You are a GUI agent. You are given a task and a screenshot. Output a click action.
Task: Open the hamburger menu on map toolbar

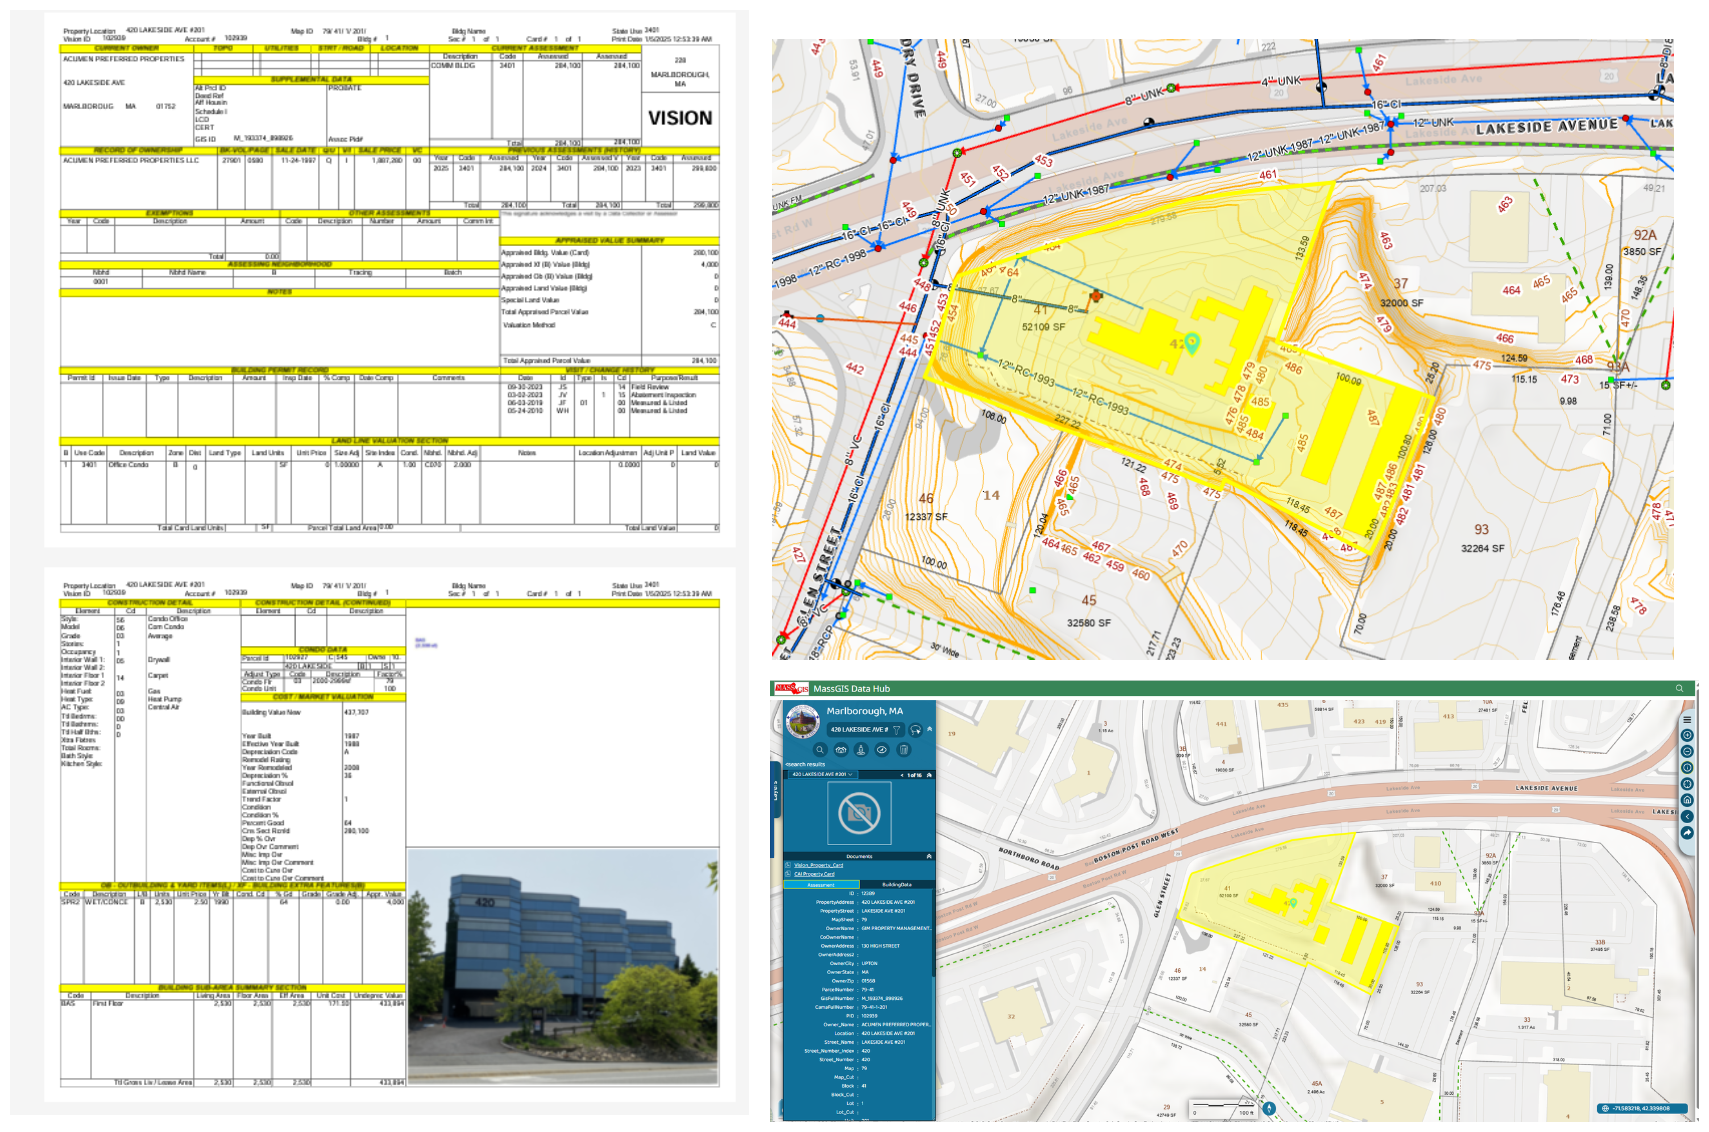point(1687,719)
